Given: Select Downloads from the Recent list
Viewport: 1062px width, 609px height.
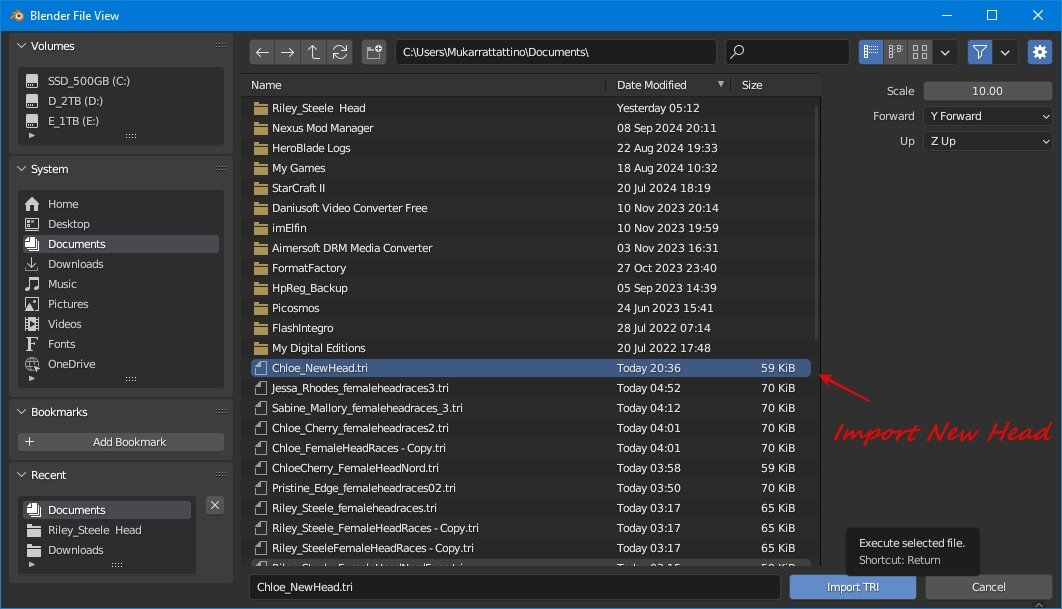Looking at the screenshot, I should point(77,549).
